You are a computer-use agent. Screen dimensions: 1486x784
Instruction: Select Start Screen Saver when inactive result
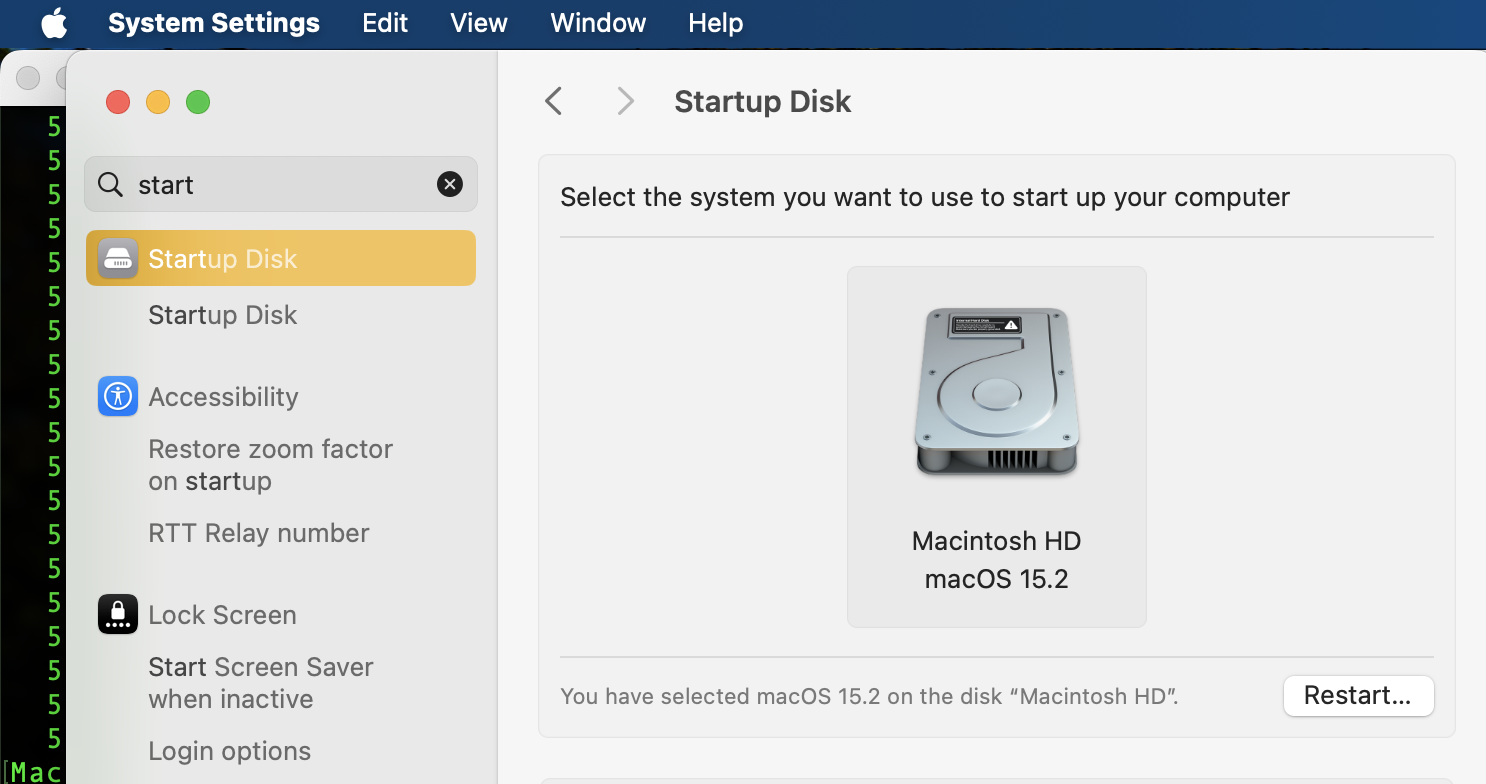260,682
